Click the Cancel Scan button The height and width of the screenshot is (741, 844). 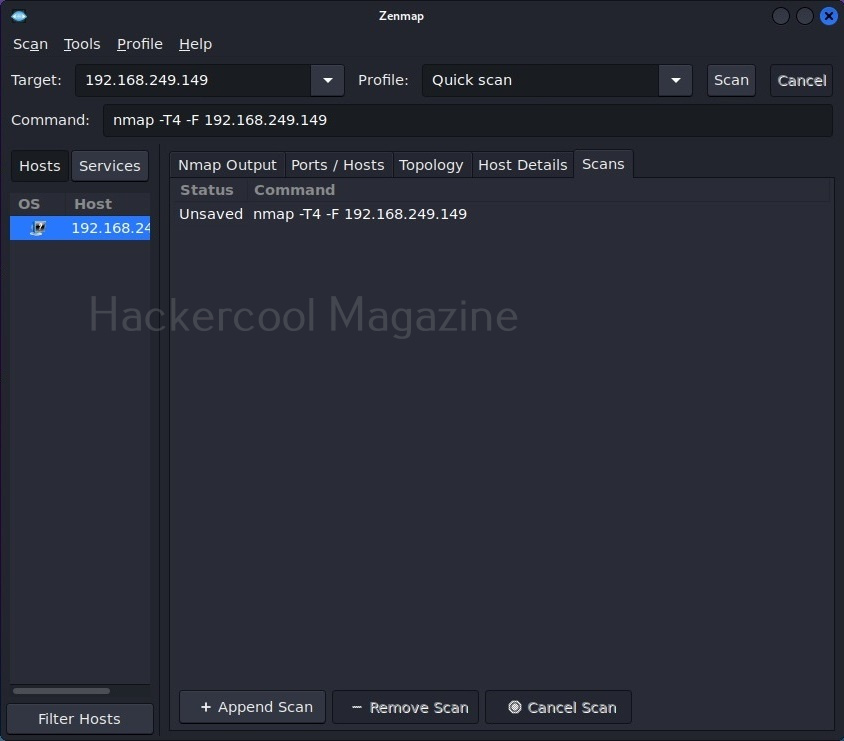click(x=558, y=707)
